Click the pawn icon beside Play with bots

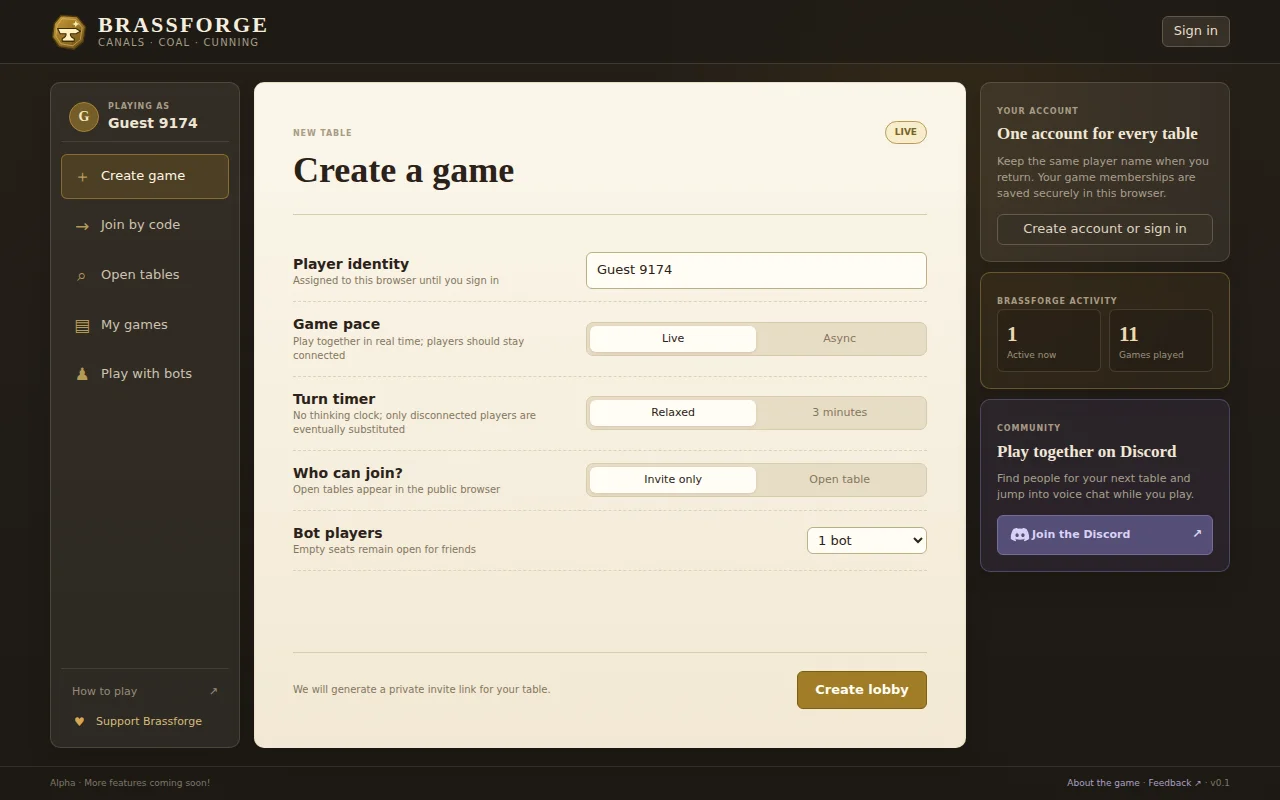coord(82,374)
